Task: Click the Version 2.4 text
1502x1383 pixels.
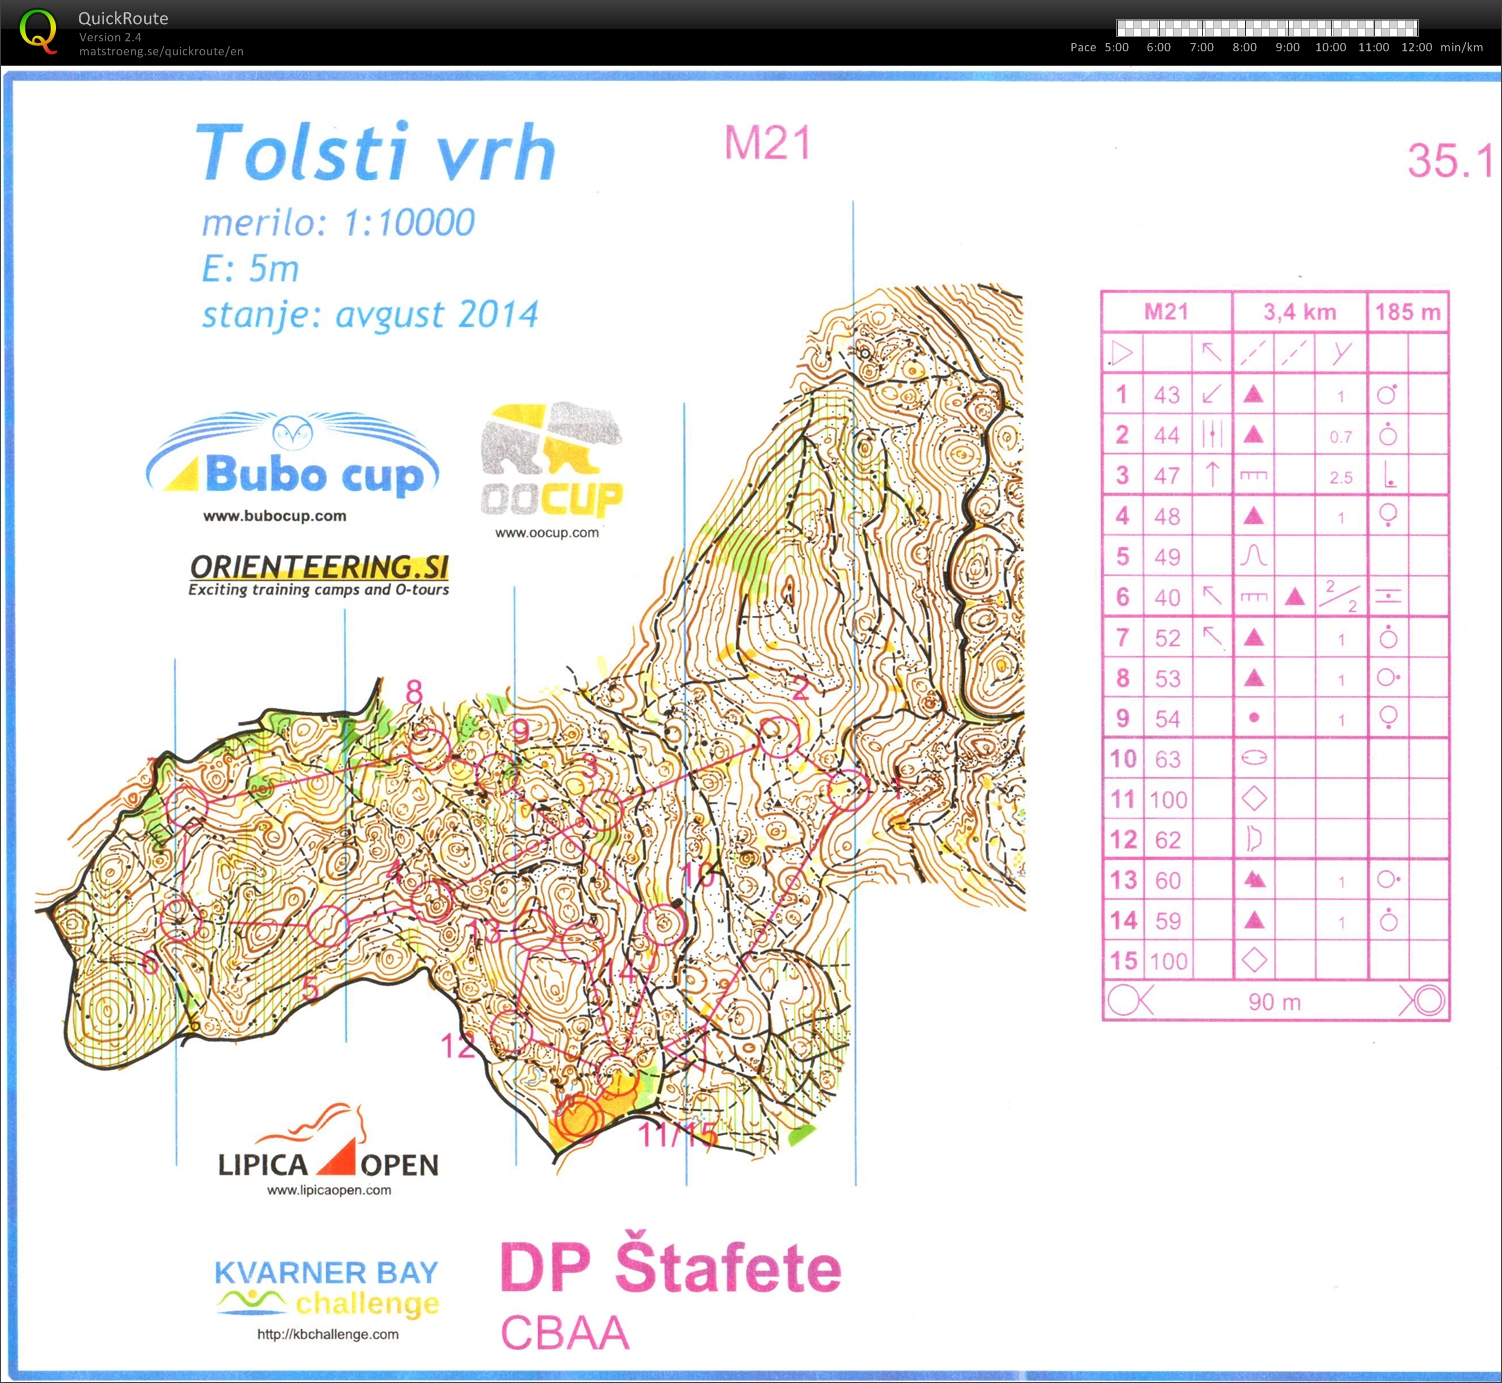Action: pyautogui.click(x=110, y=37)
